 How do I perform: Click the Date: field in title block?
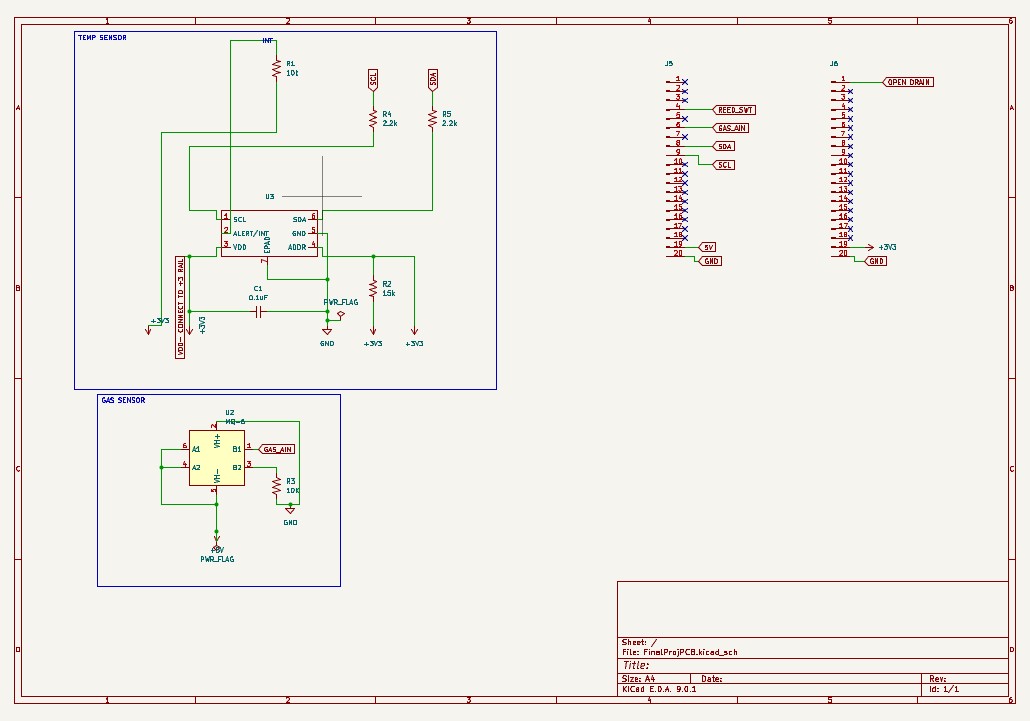pyautogui.click(x=711, y=679)
